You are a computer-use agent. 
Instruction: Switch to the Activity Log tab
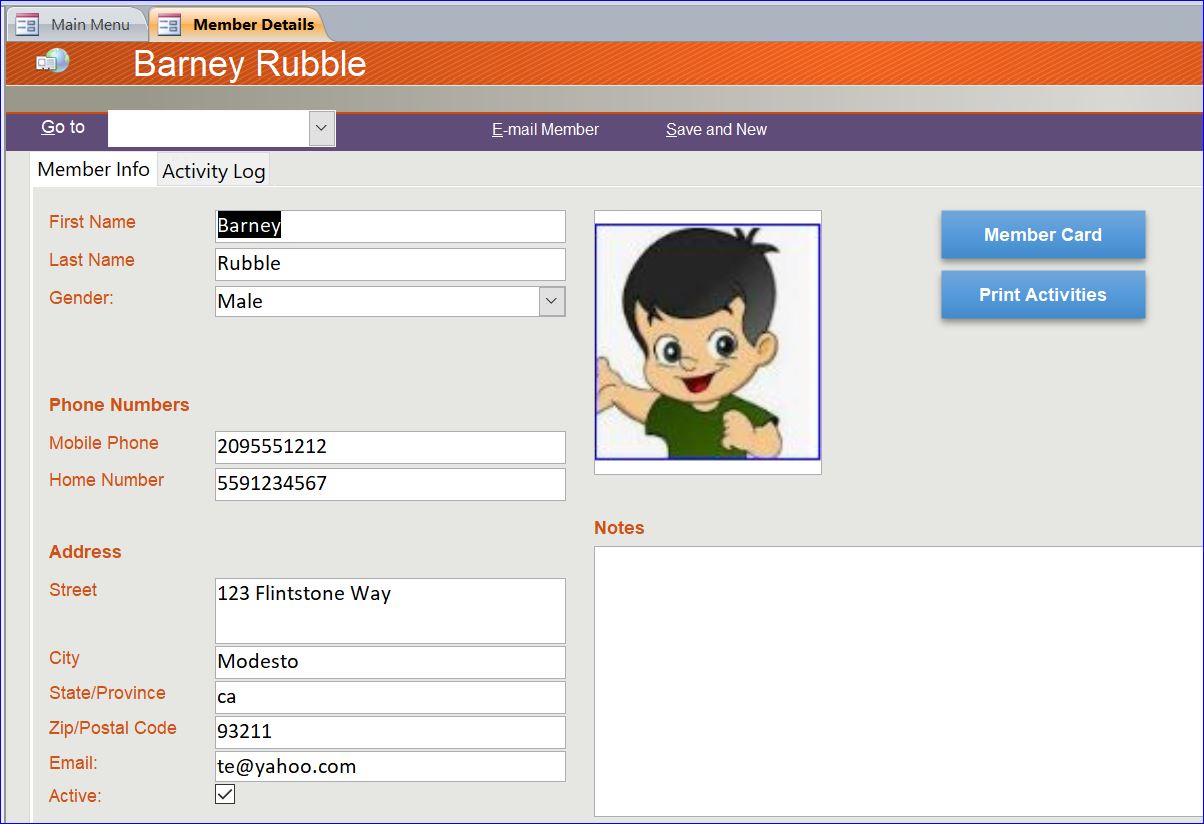(x=214, y=171)
